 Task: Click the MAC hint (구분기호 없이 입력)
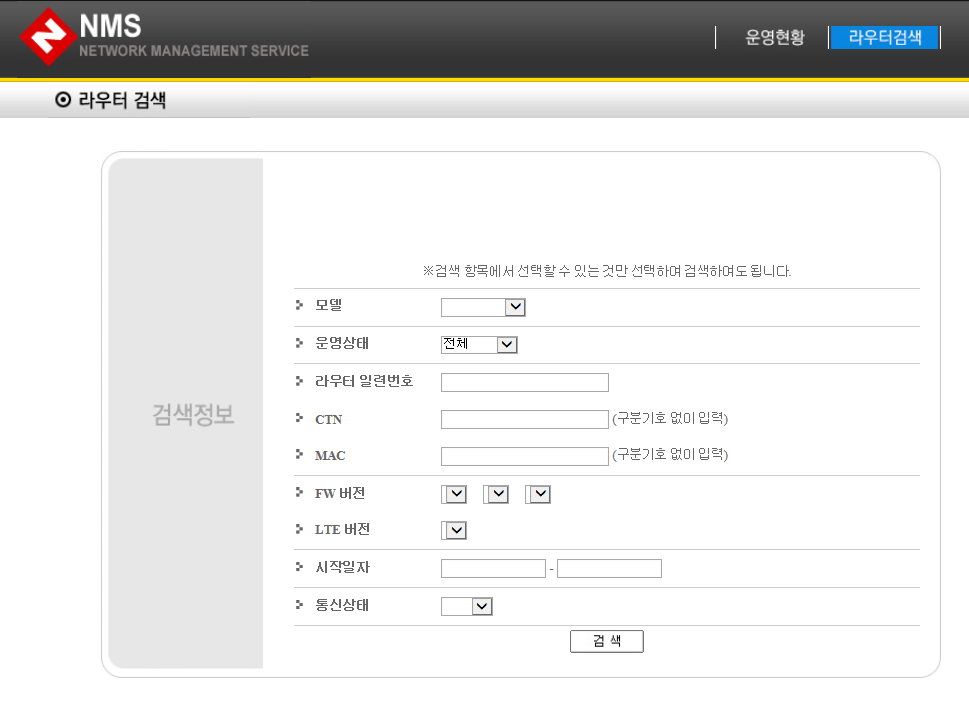pos(670,454)
